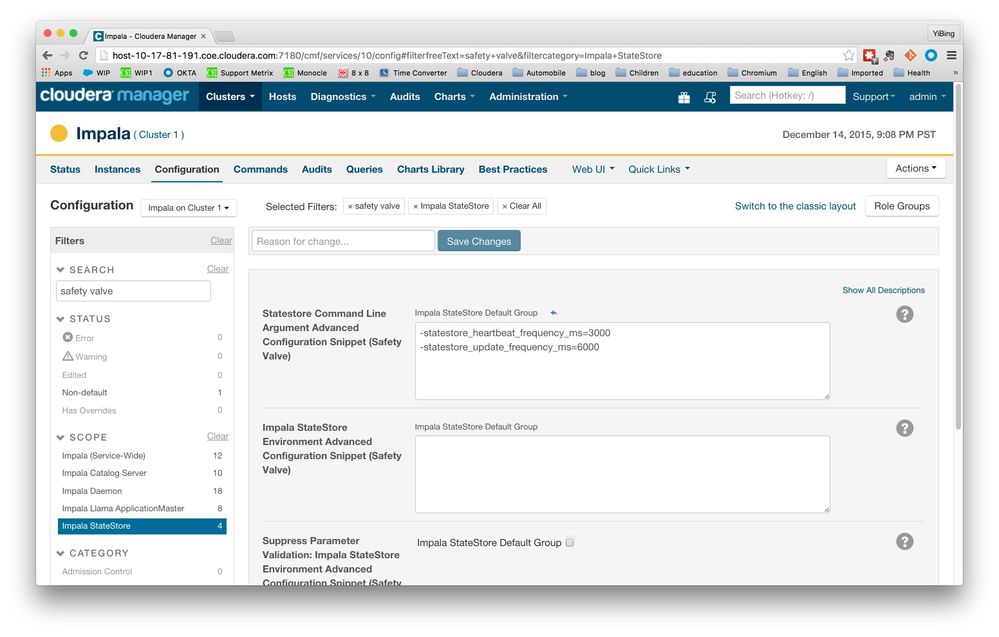Open the Quick Links dropdown
999x637 pixels.
tap(659, 169)
